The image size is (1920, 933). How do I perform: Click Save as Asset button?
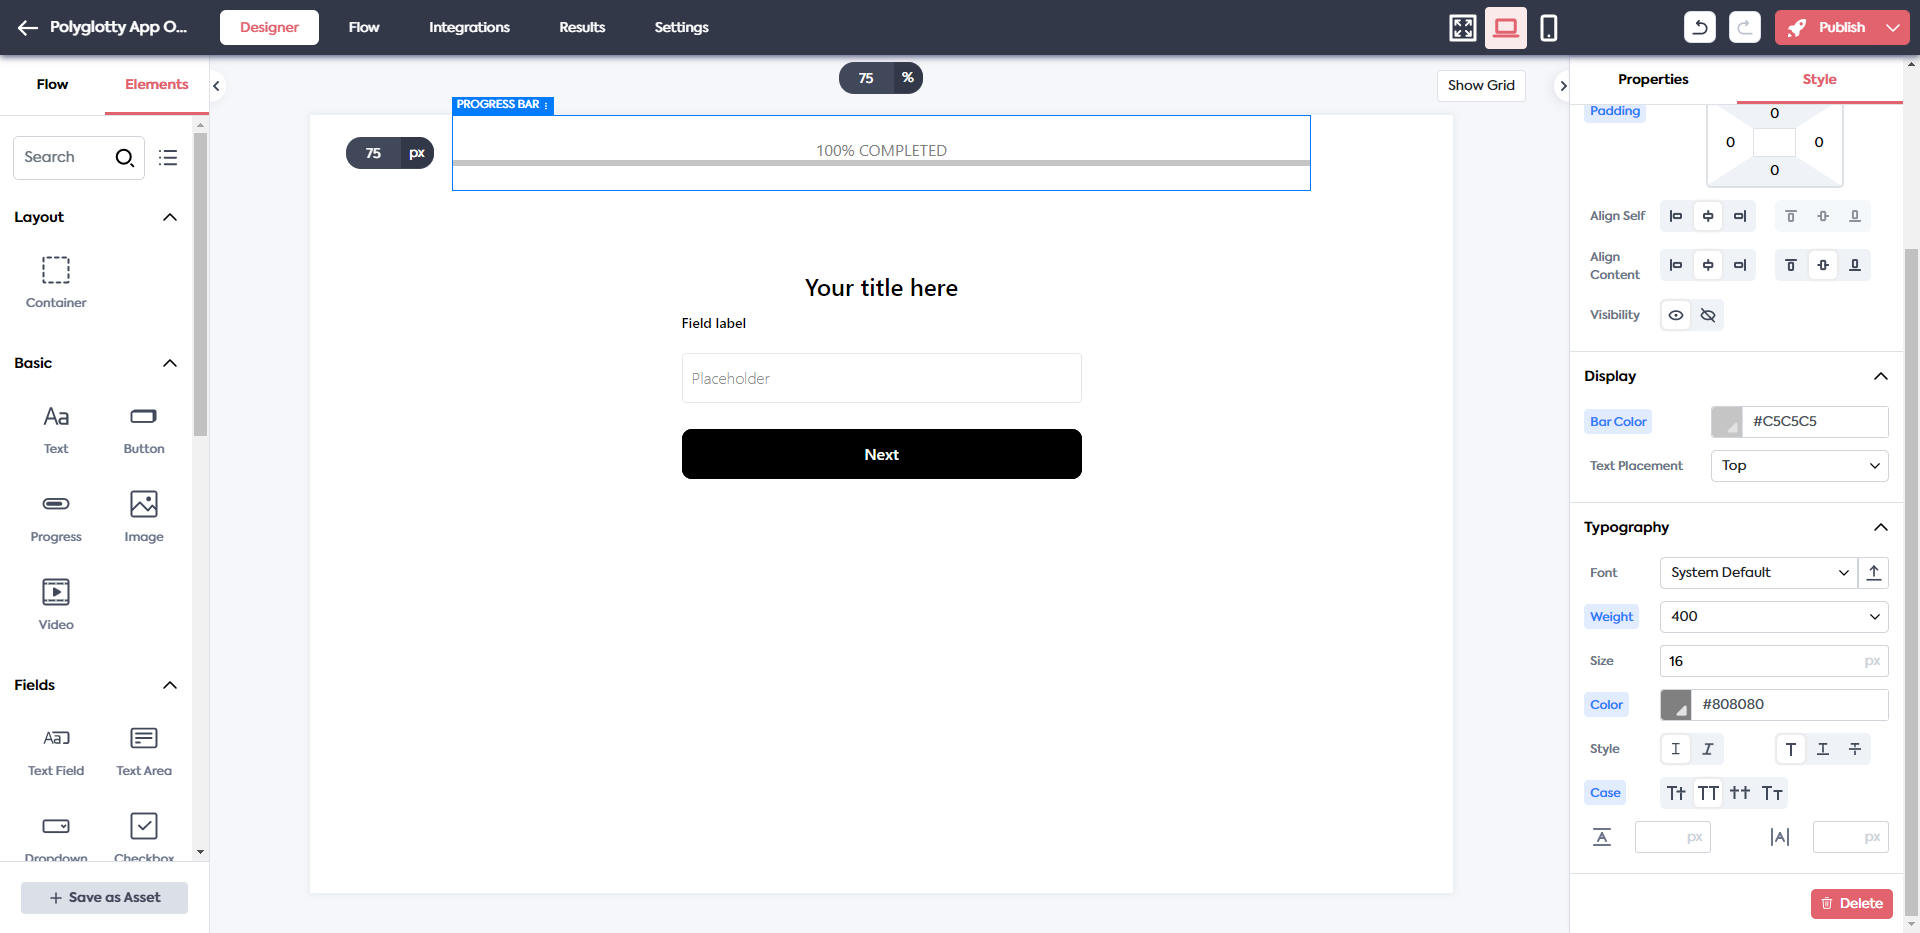tap(104, 897)
